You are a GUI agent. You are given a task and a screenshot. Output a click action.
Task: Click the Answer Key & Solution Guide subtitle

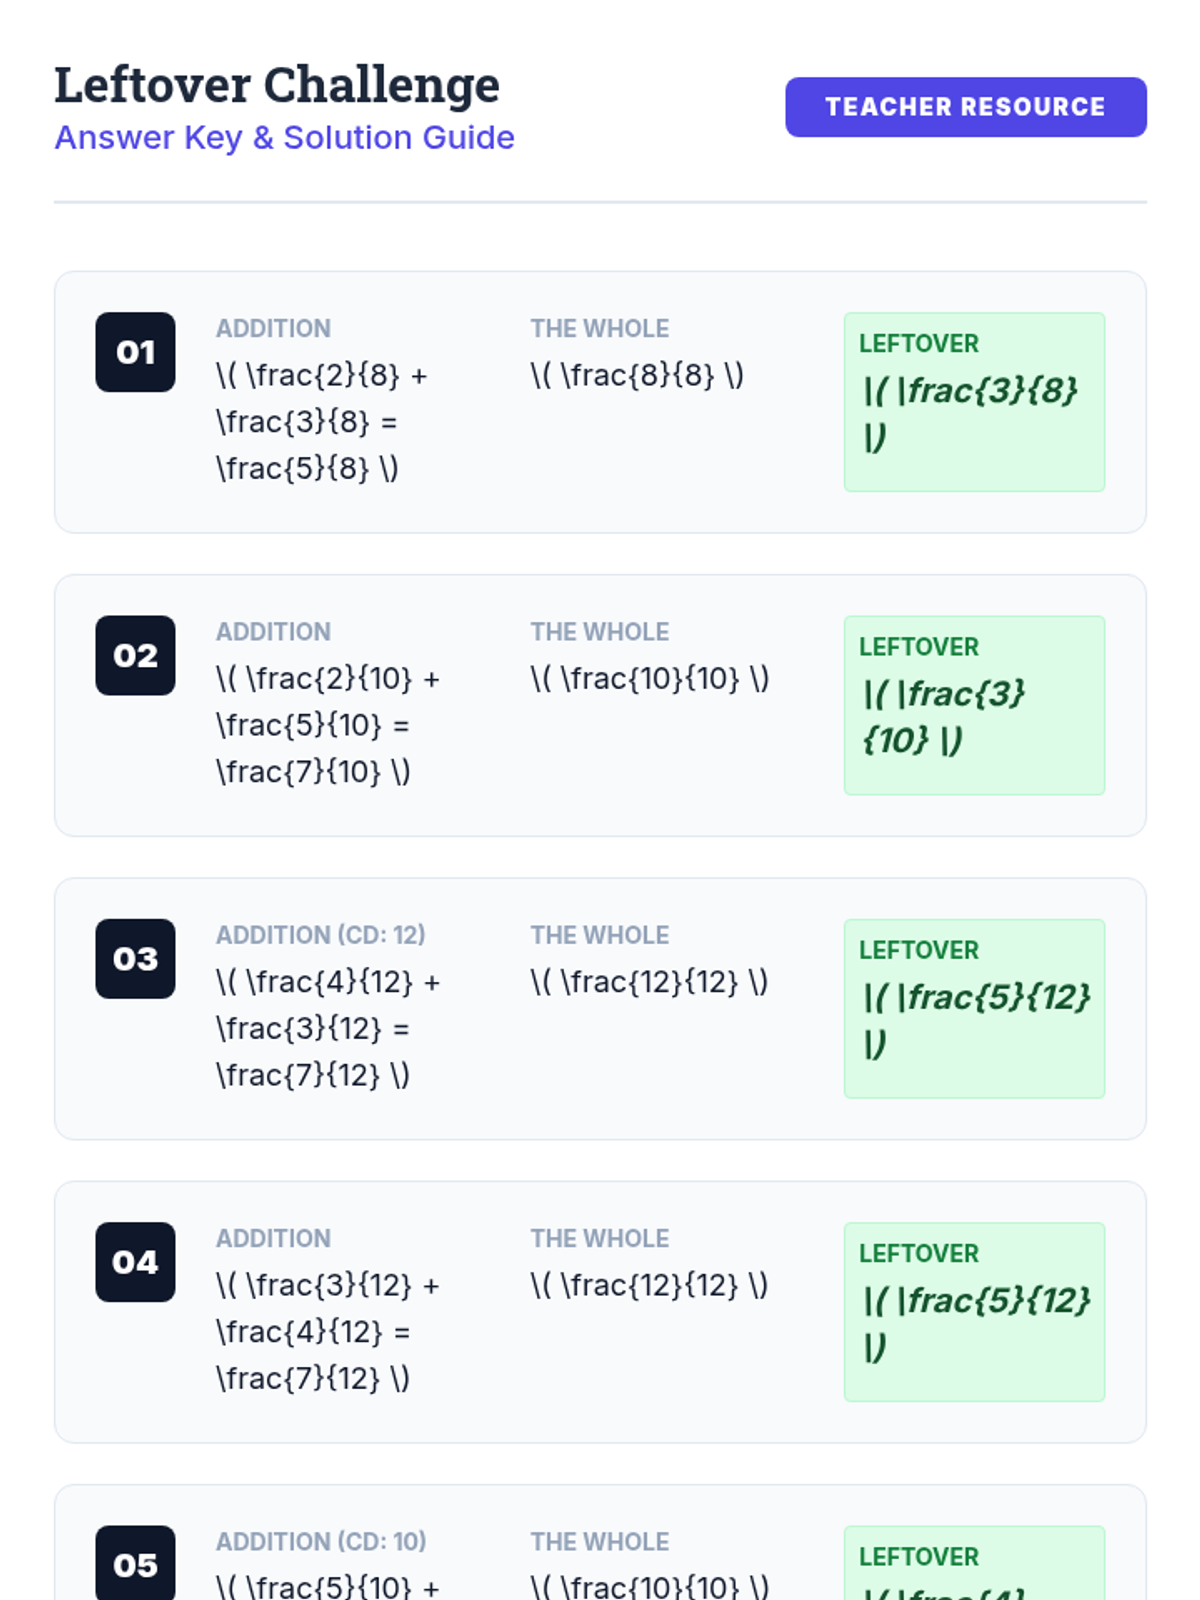pos(284,138)
